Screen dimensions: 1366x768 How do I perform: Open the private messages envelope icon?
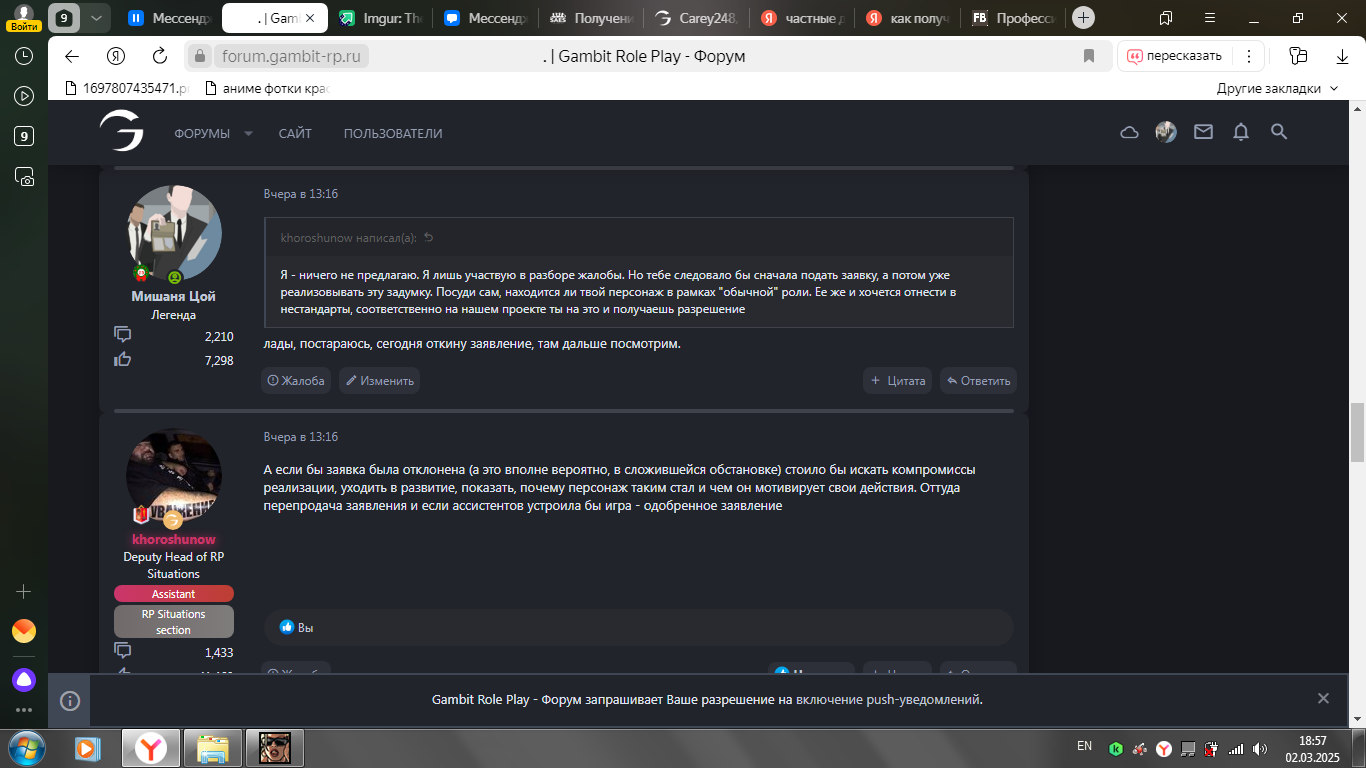click(x=1203, y=132)
